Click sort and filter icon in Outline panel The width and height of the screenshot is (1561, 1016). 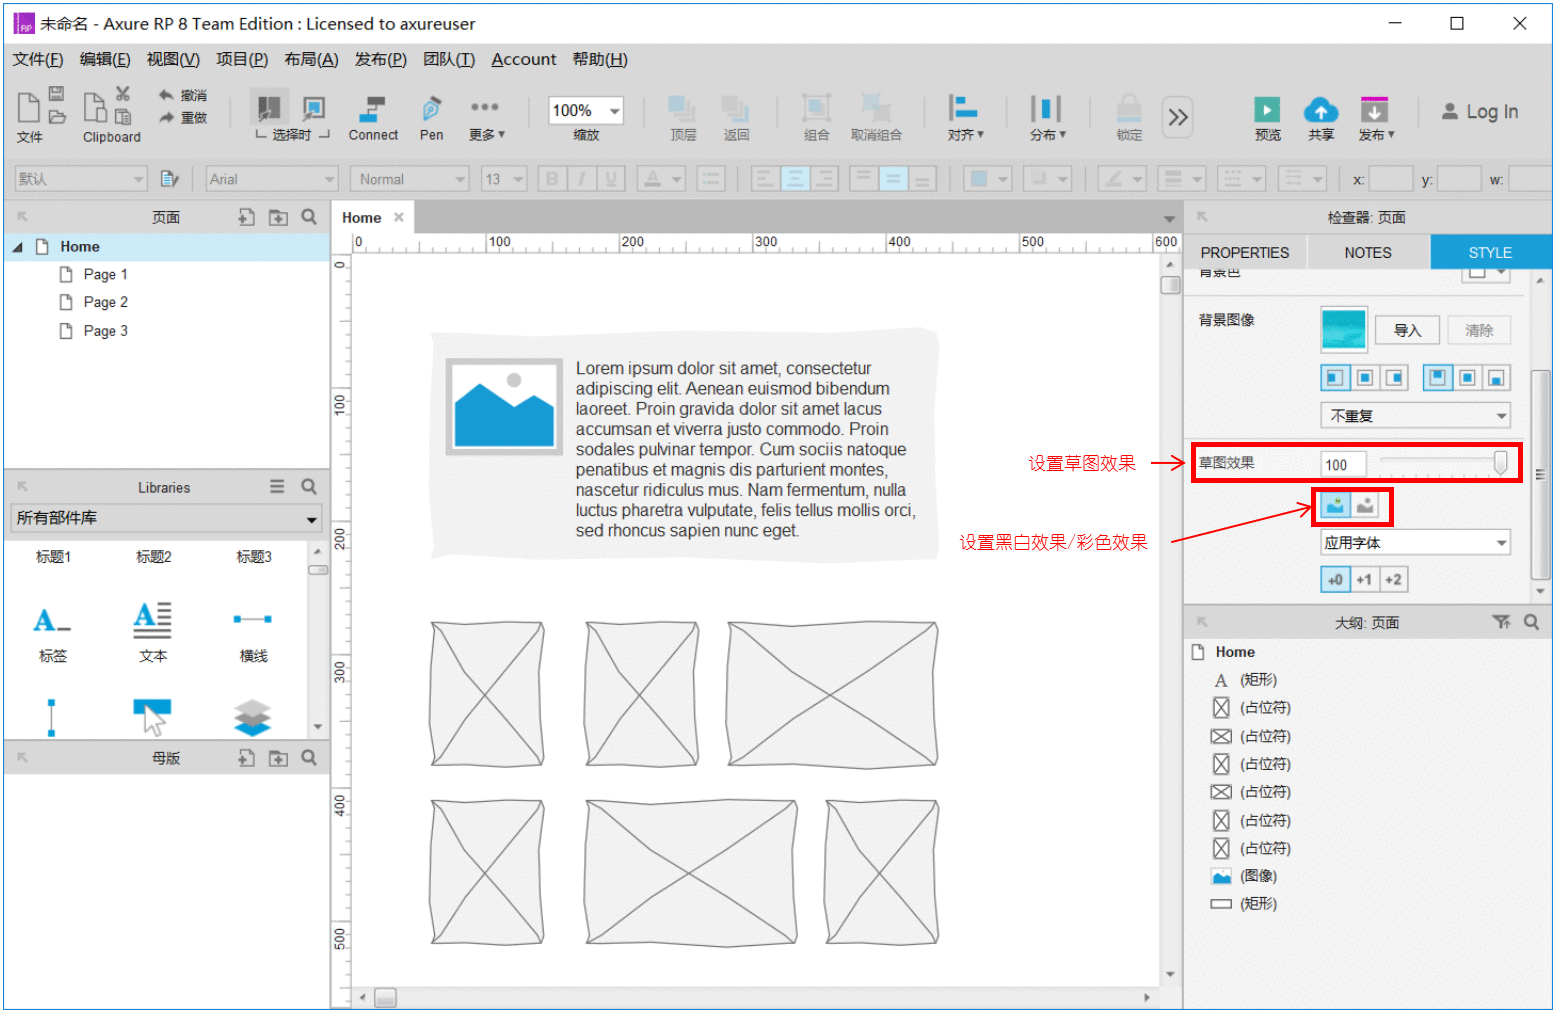point(1501,622)
